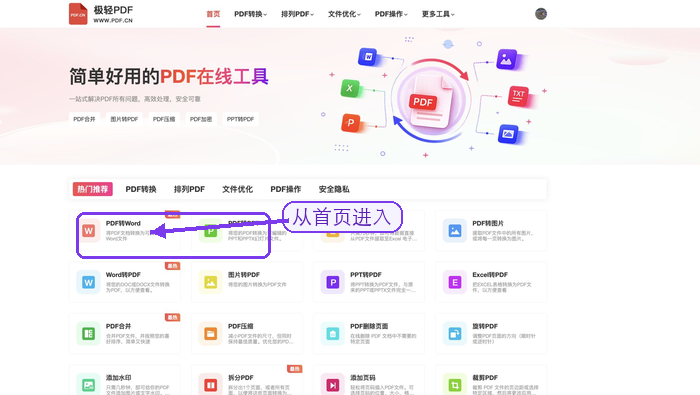The image size is (700, 395).
Task: Open the Excel转PDF card icon
Action: point(454,282)
